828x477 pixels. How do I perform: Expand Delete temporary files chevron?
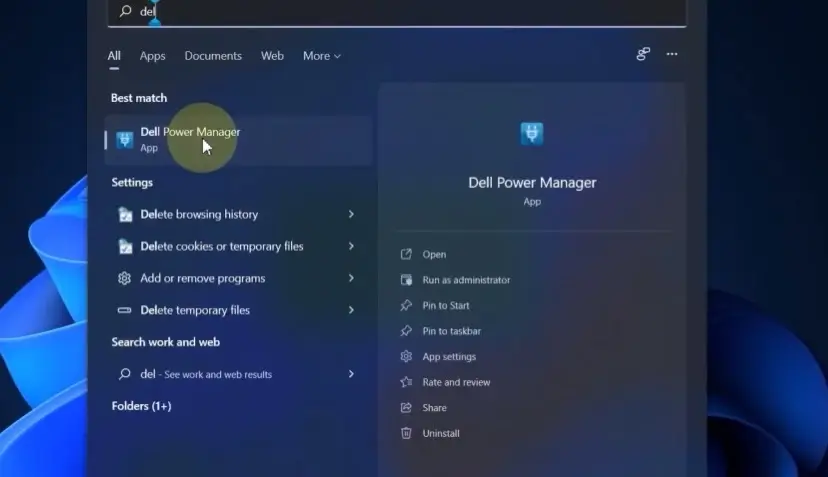point(351,310)
